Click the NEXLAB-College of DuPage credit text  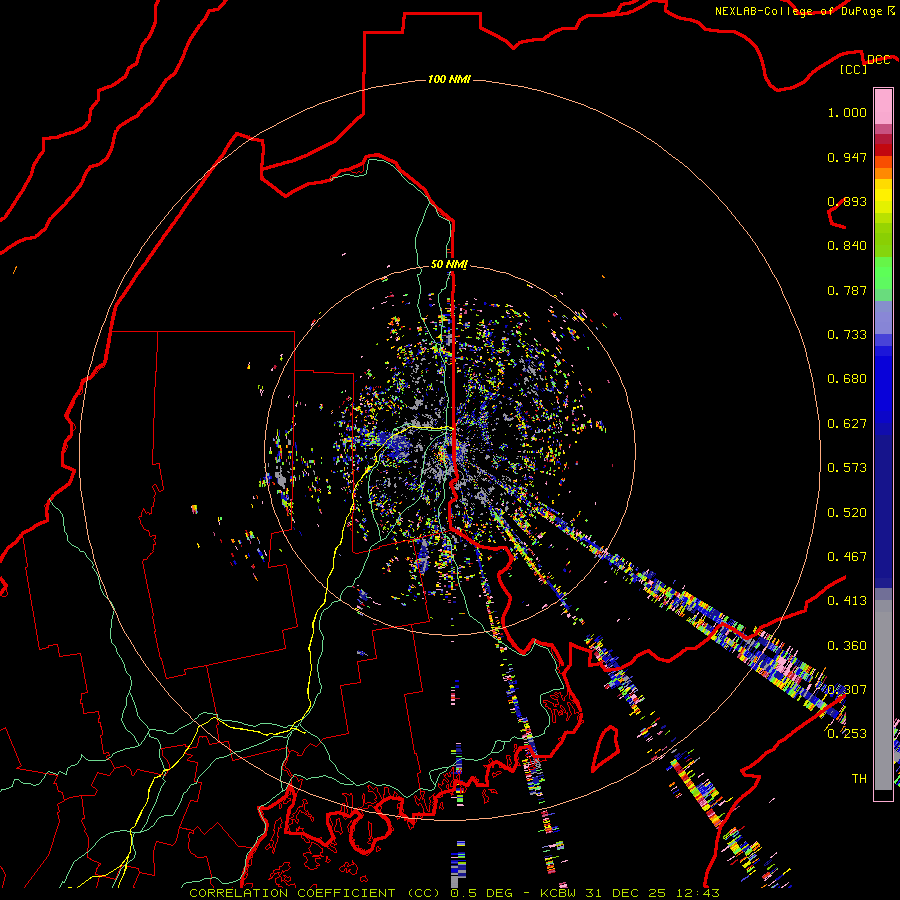pos(804,11)
